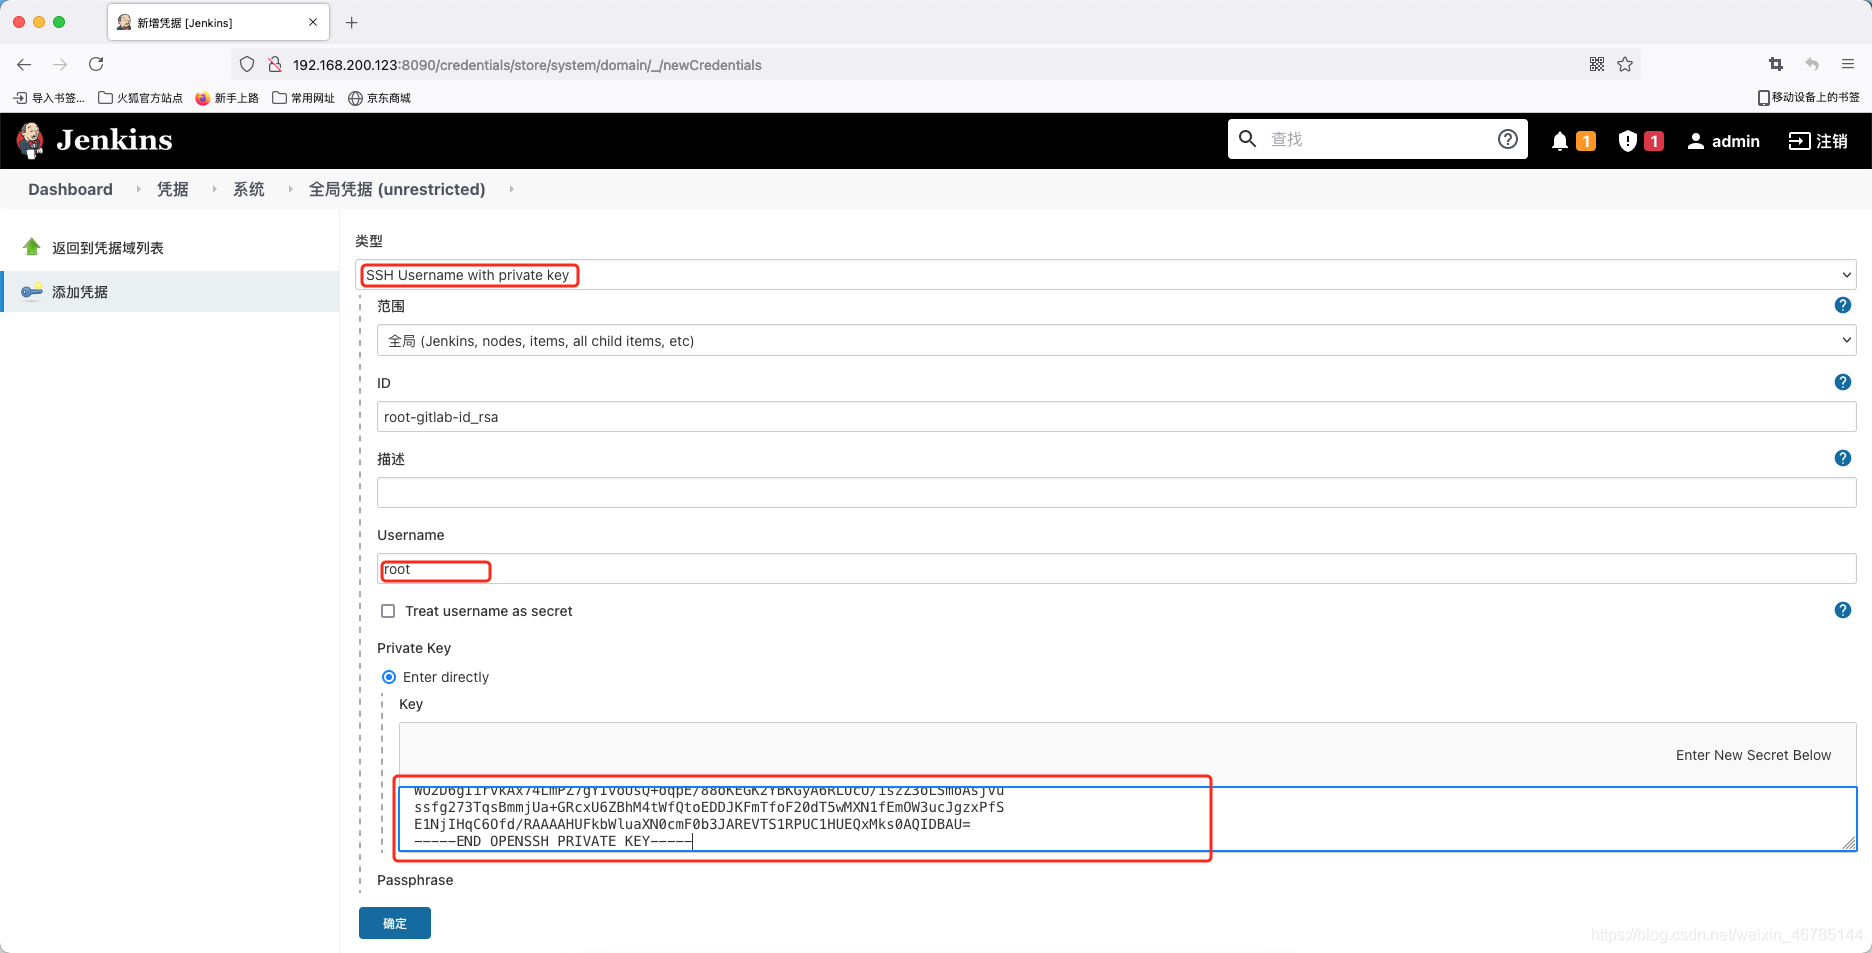Open the admin user profile link
The width and height of the screenshot is (1872, 953).
pos(1723,141)
